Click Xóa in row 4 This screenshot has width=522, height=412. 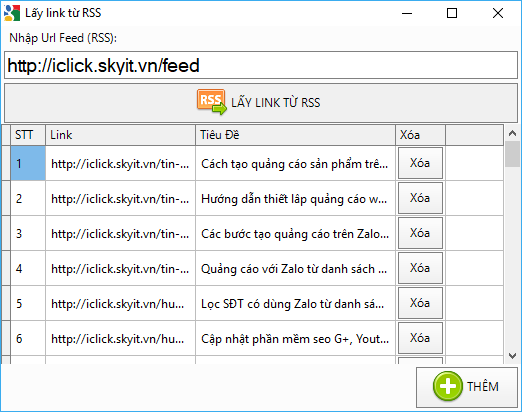(420, 268)
